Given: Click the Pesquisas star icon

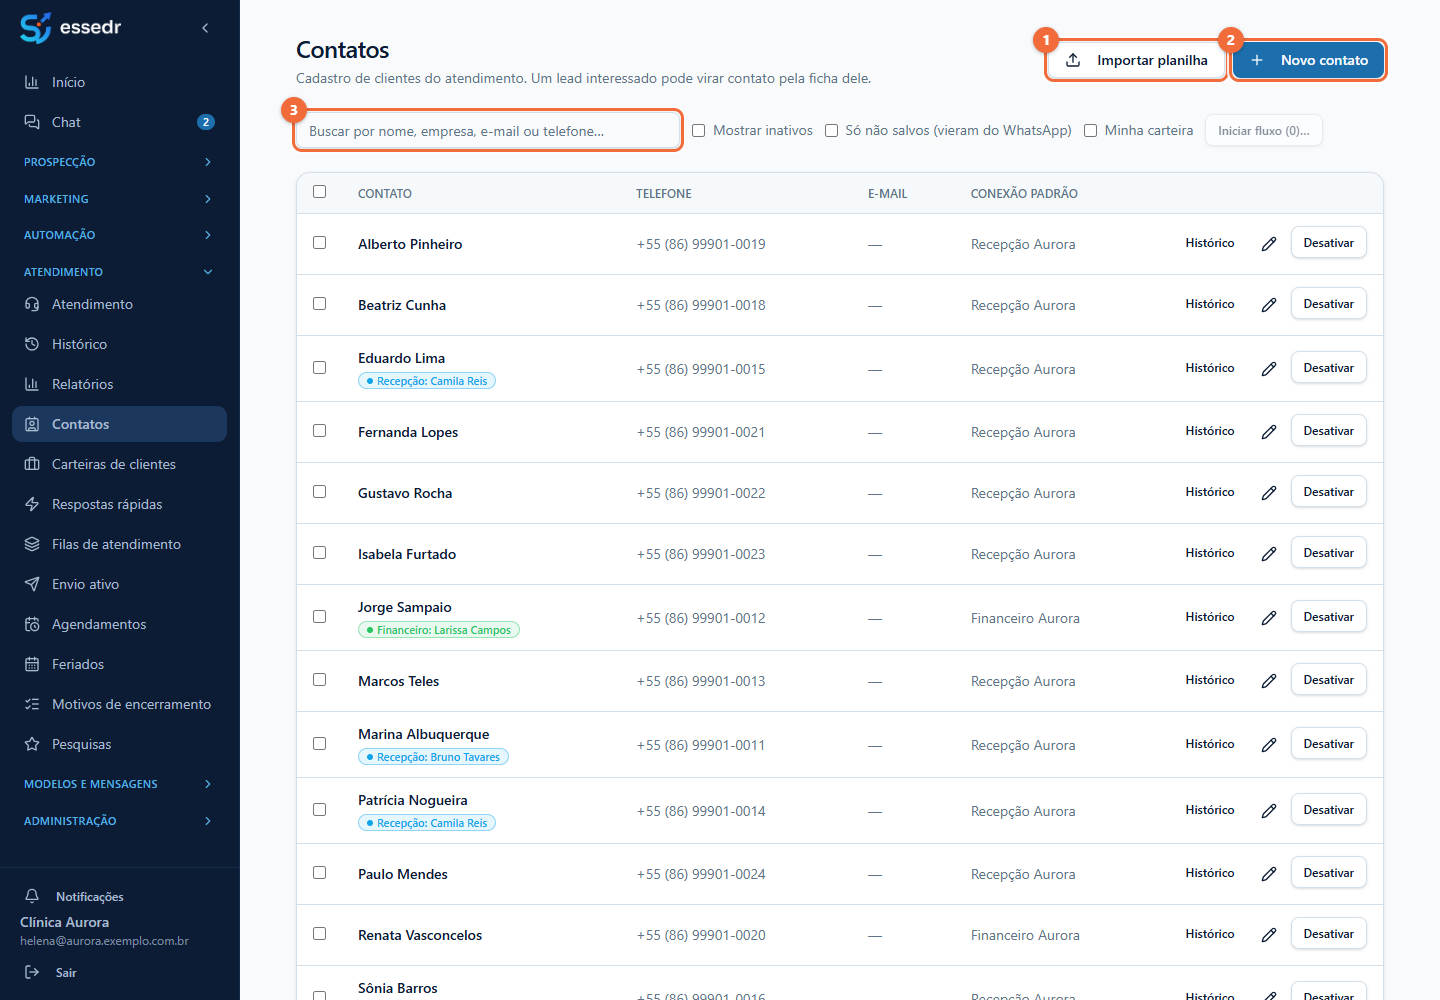Looking at the screenshot, I should coord(32,744).
